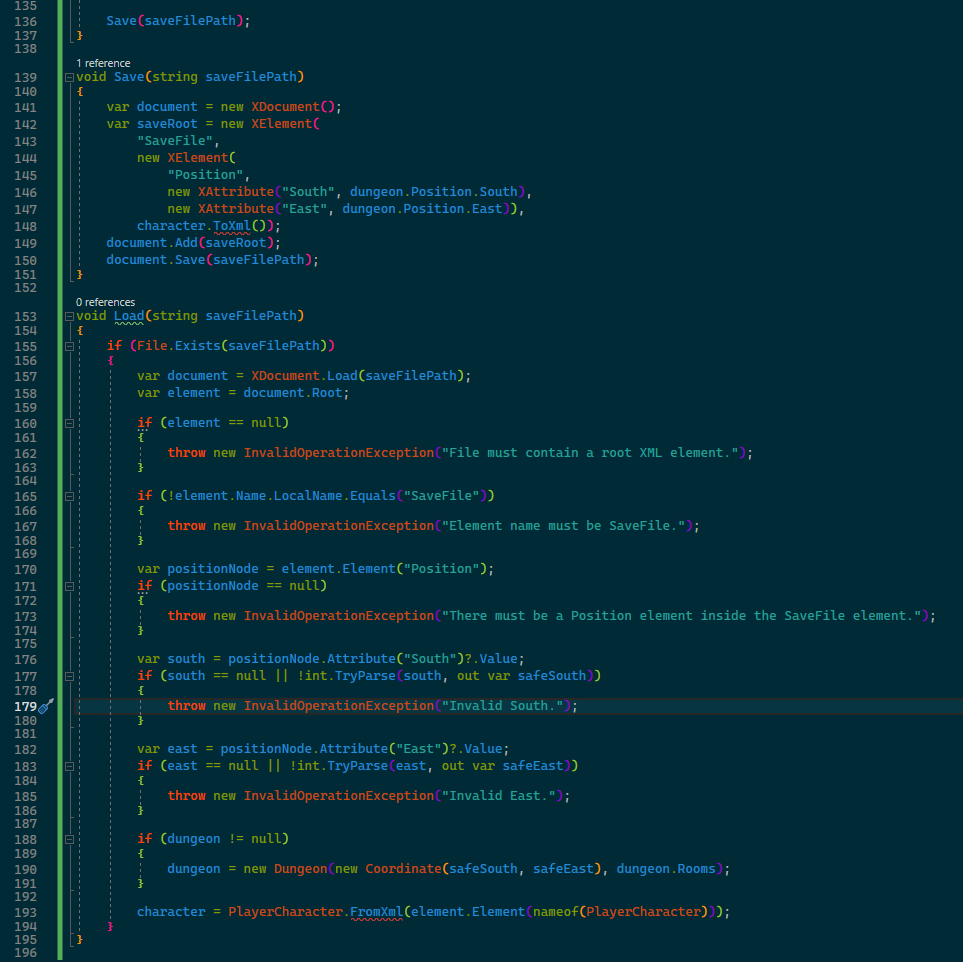The image size is (963, 962).
Task: Open the screwdriver quick actions icon on line 179
Action: pos(46,706)
